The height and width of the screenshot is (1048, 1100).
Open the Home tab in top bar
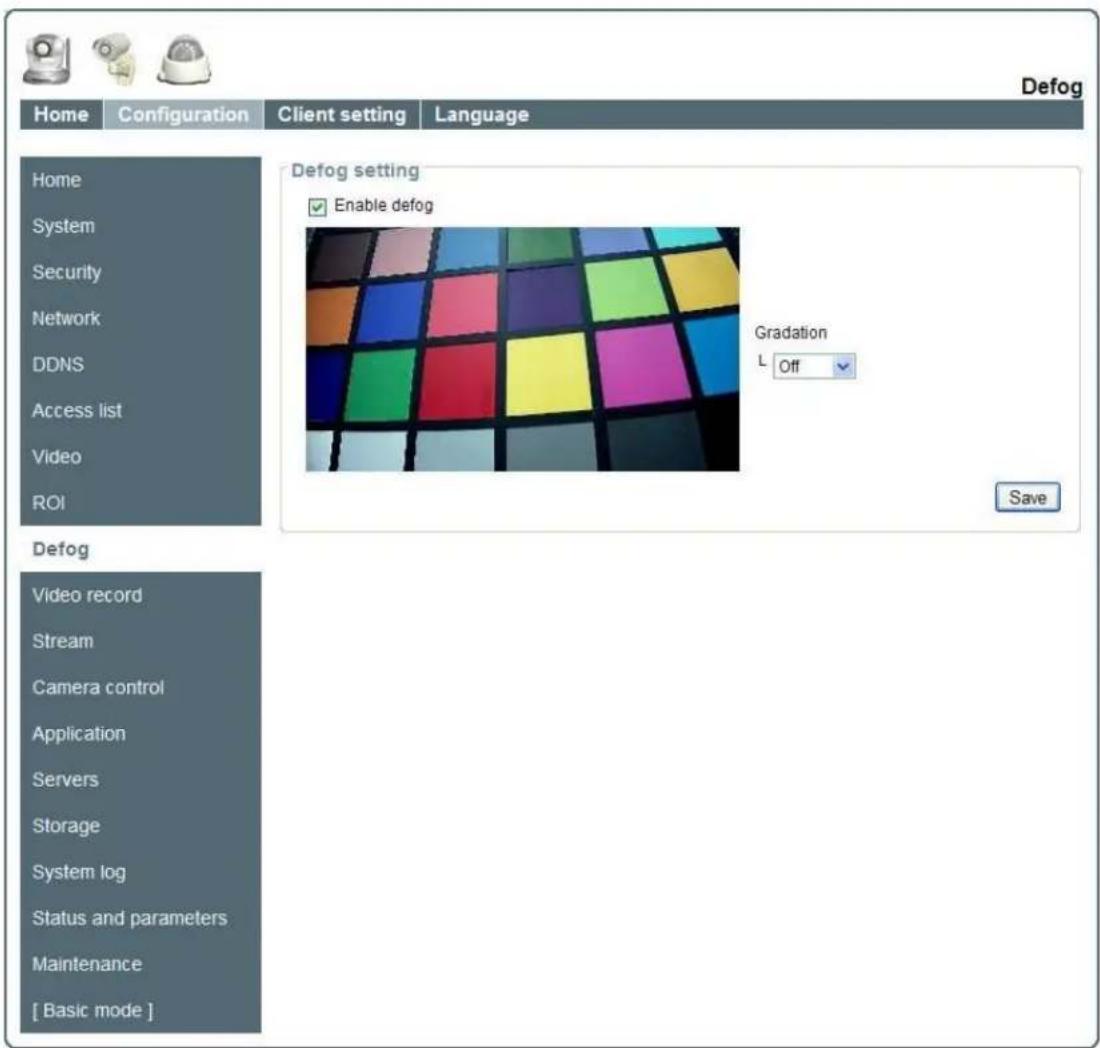(x=61, y=114)
